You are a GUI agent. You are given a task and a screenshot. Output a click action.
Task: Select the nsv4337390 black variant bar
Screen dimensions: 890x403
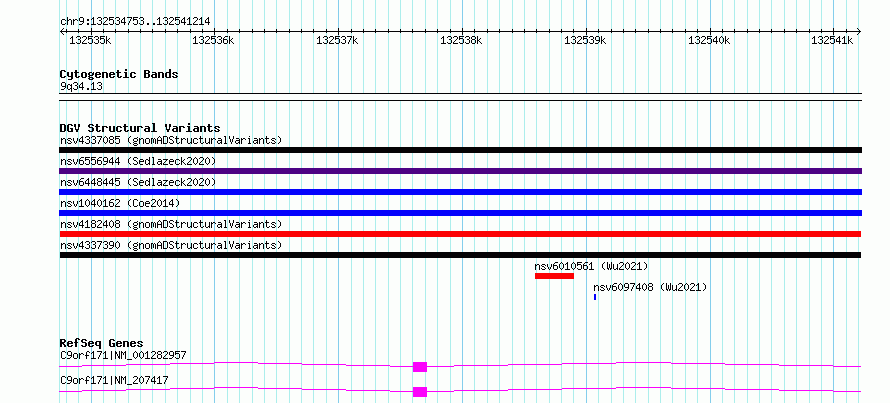click(460, 255)
